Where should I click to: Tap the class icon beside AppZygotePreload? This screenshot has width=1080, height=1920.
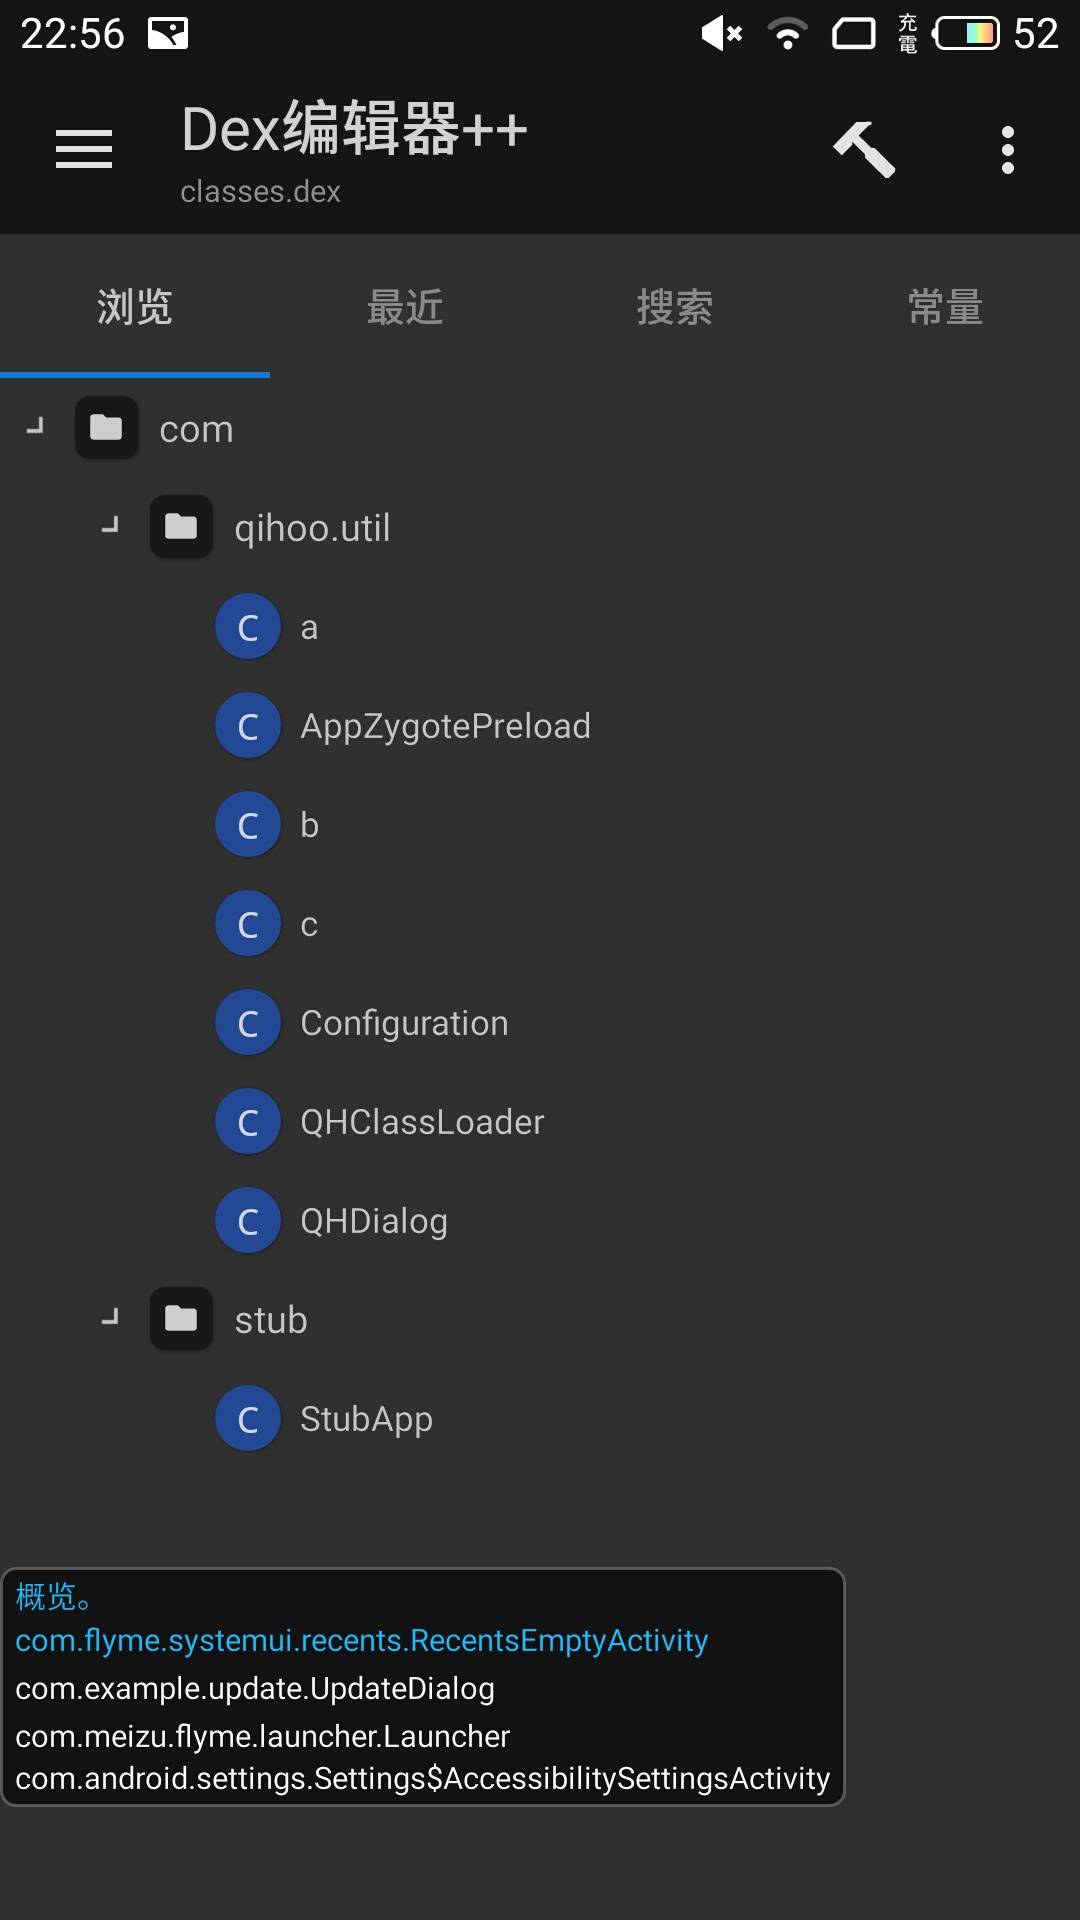click(248, 726)
